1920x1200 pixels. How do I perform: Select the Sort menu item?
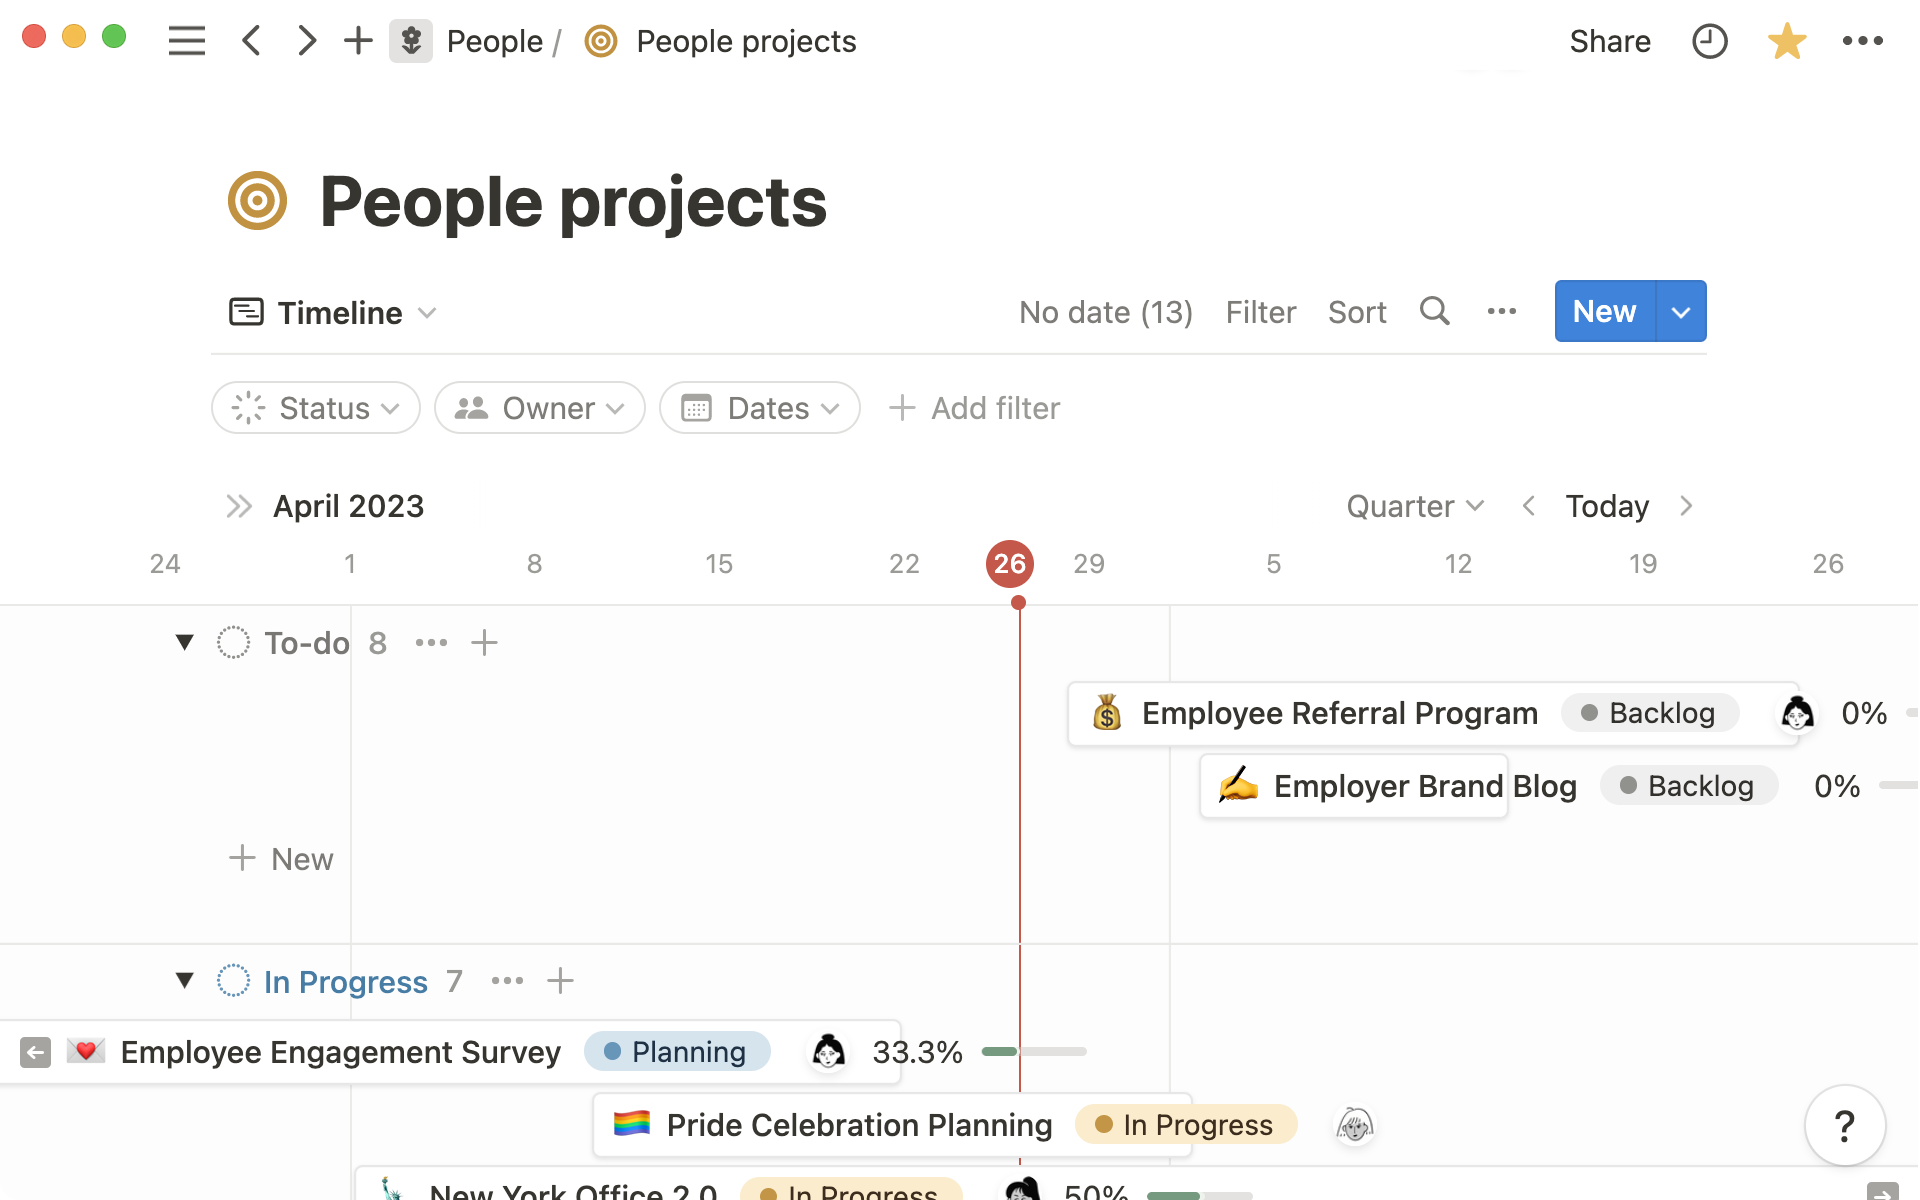(x=1356, y=311)
